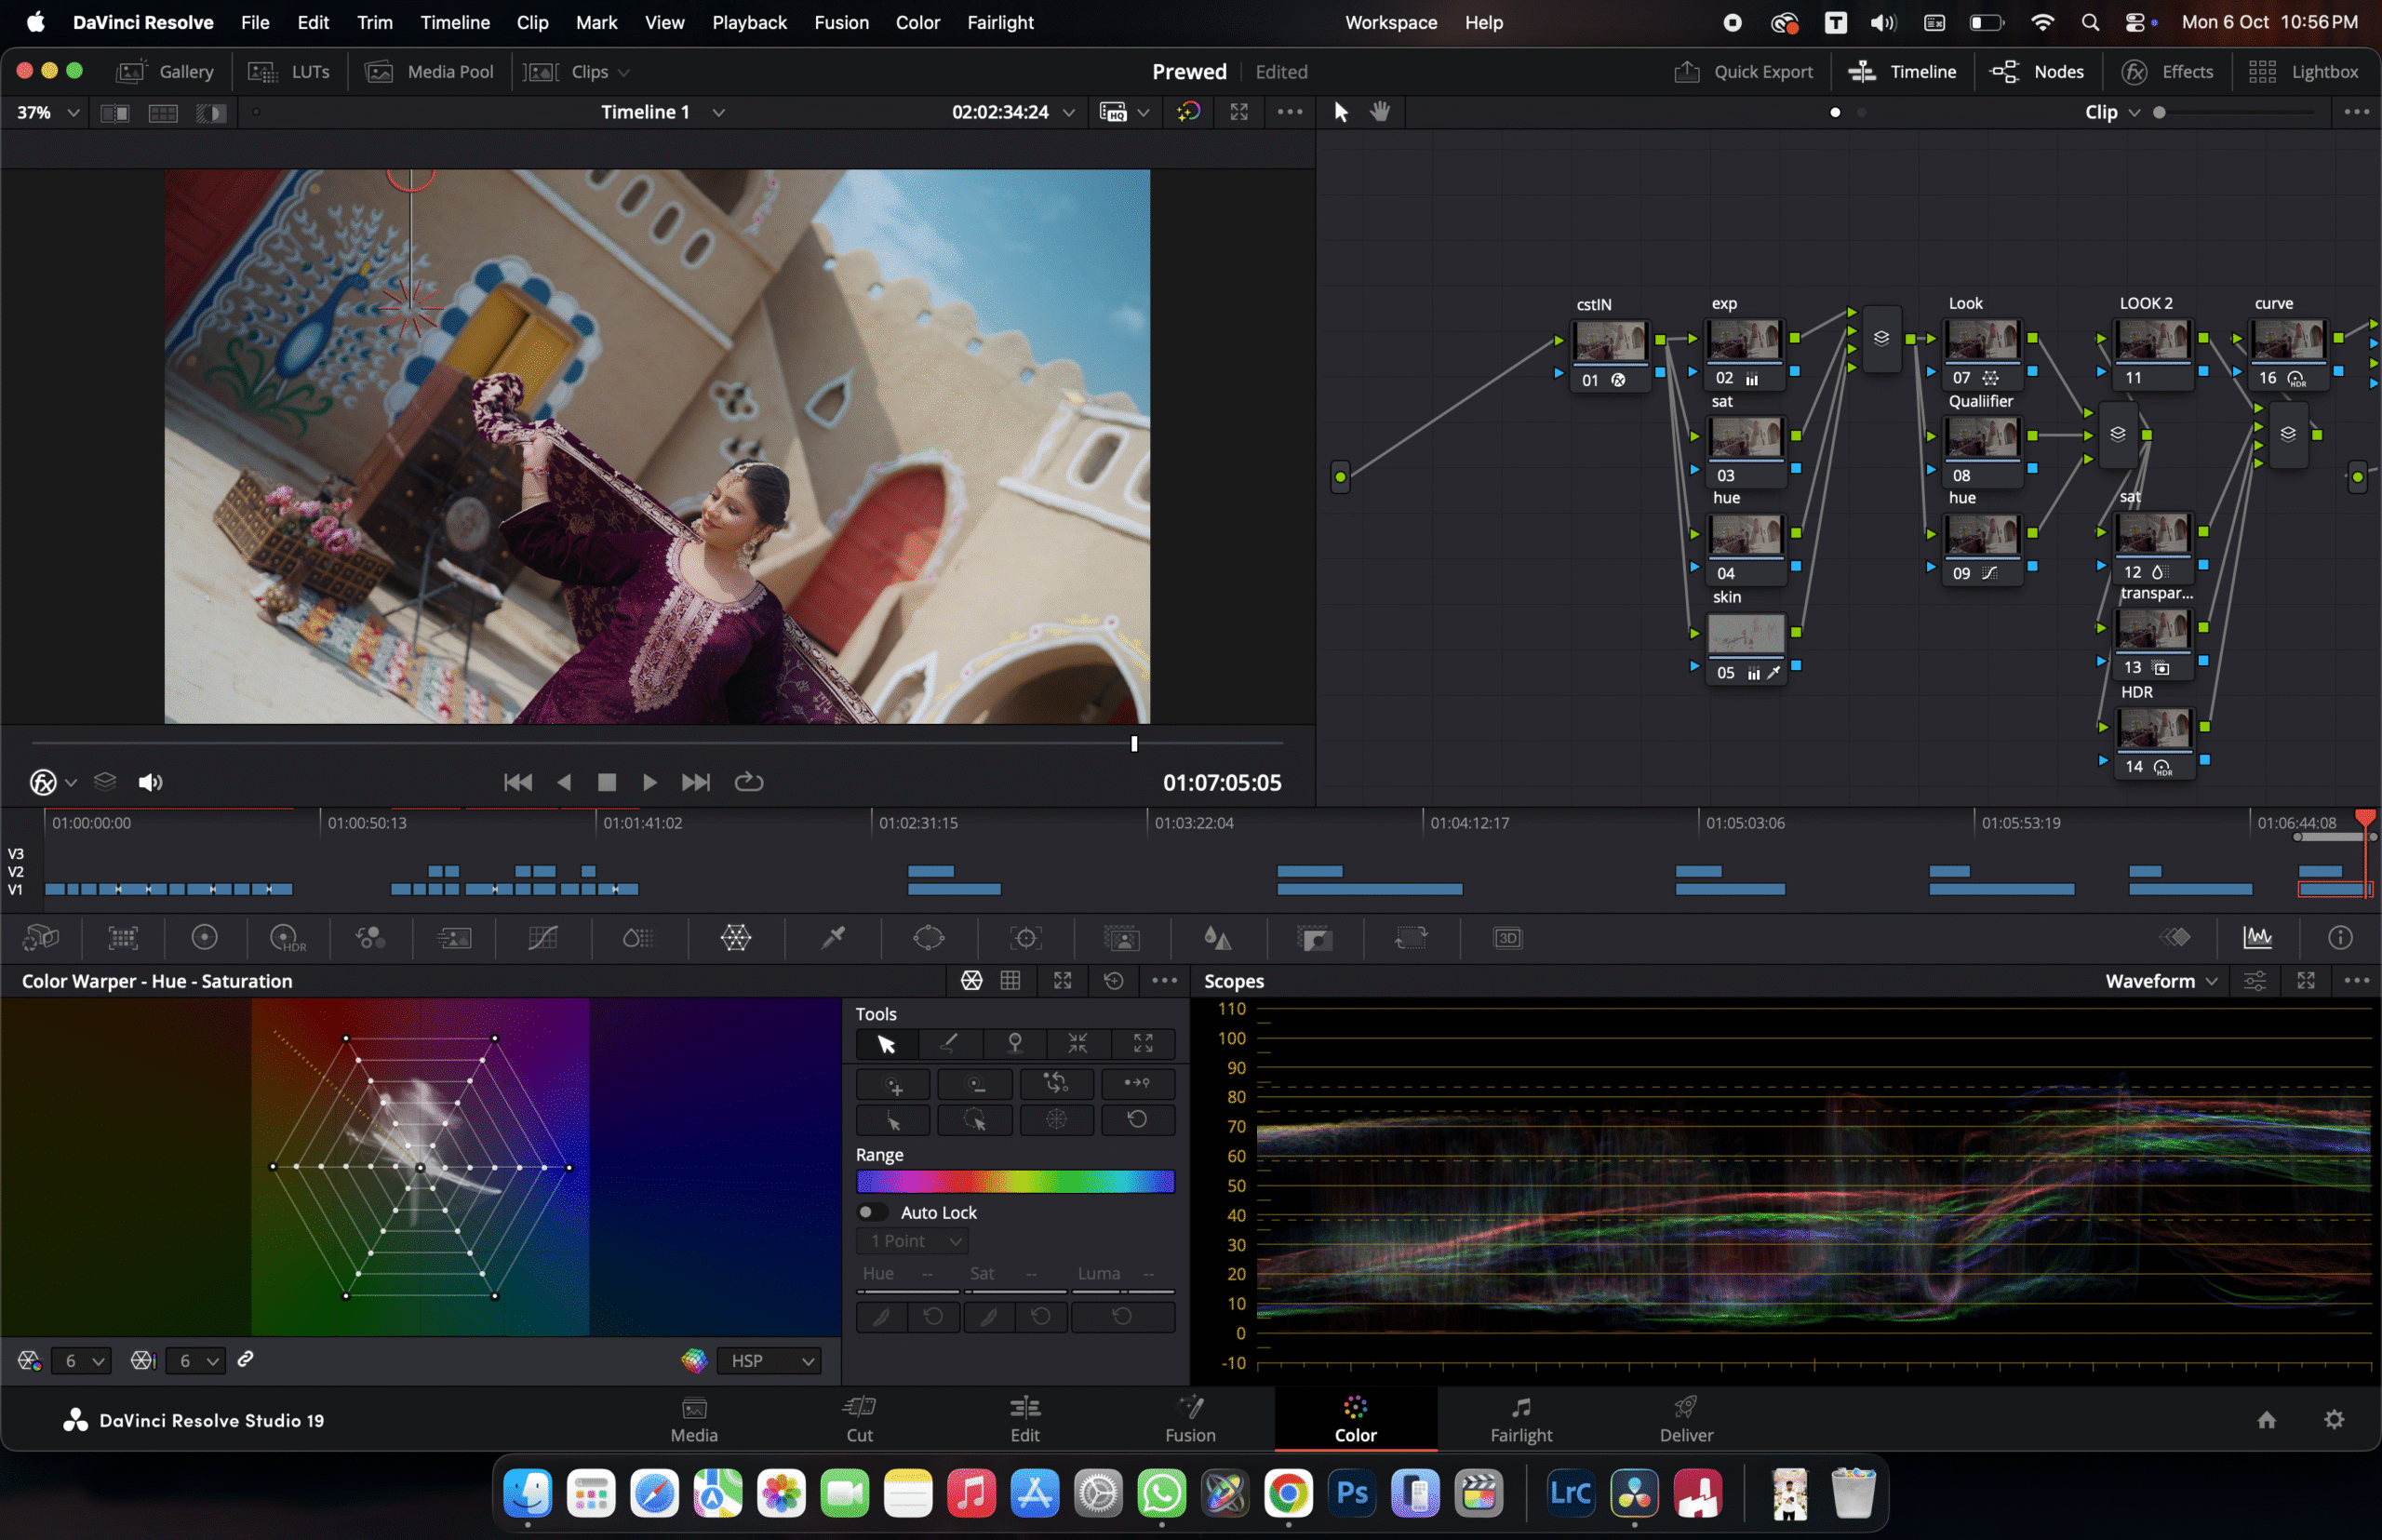
Task: Open the Power Window palette
Action: pos(928,938)
